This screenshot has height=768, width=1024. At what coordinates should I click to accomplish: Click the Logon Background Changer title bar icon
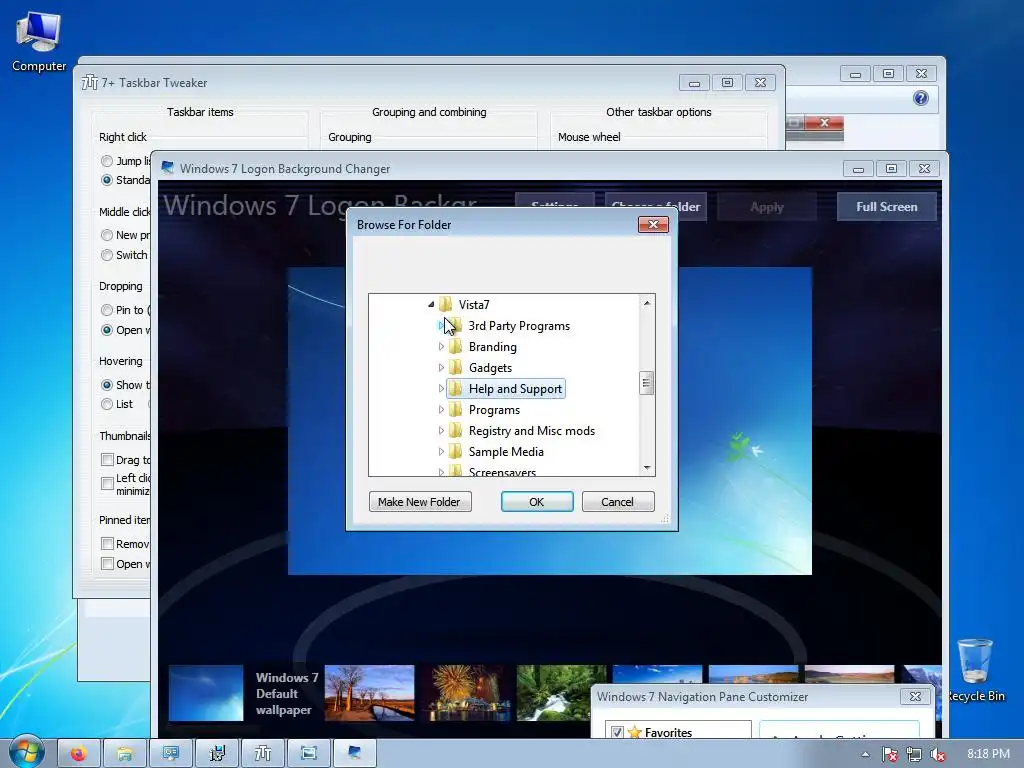point(168,168)
